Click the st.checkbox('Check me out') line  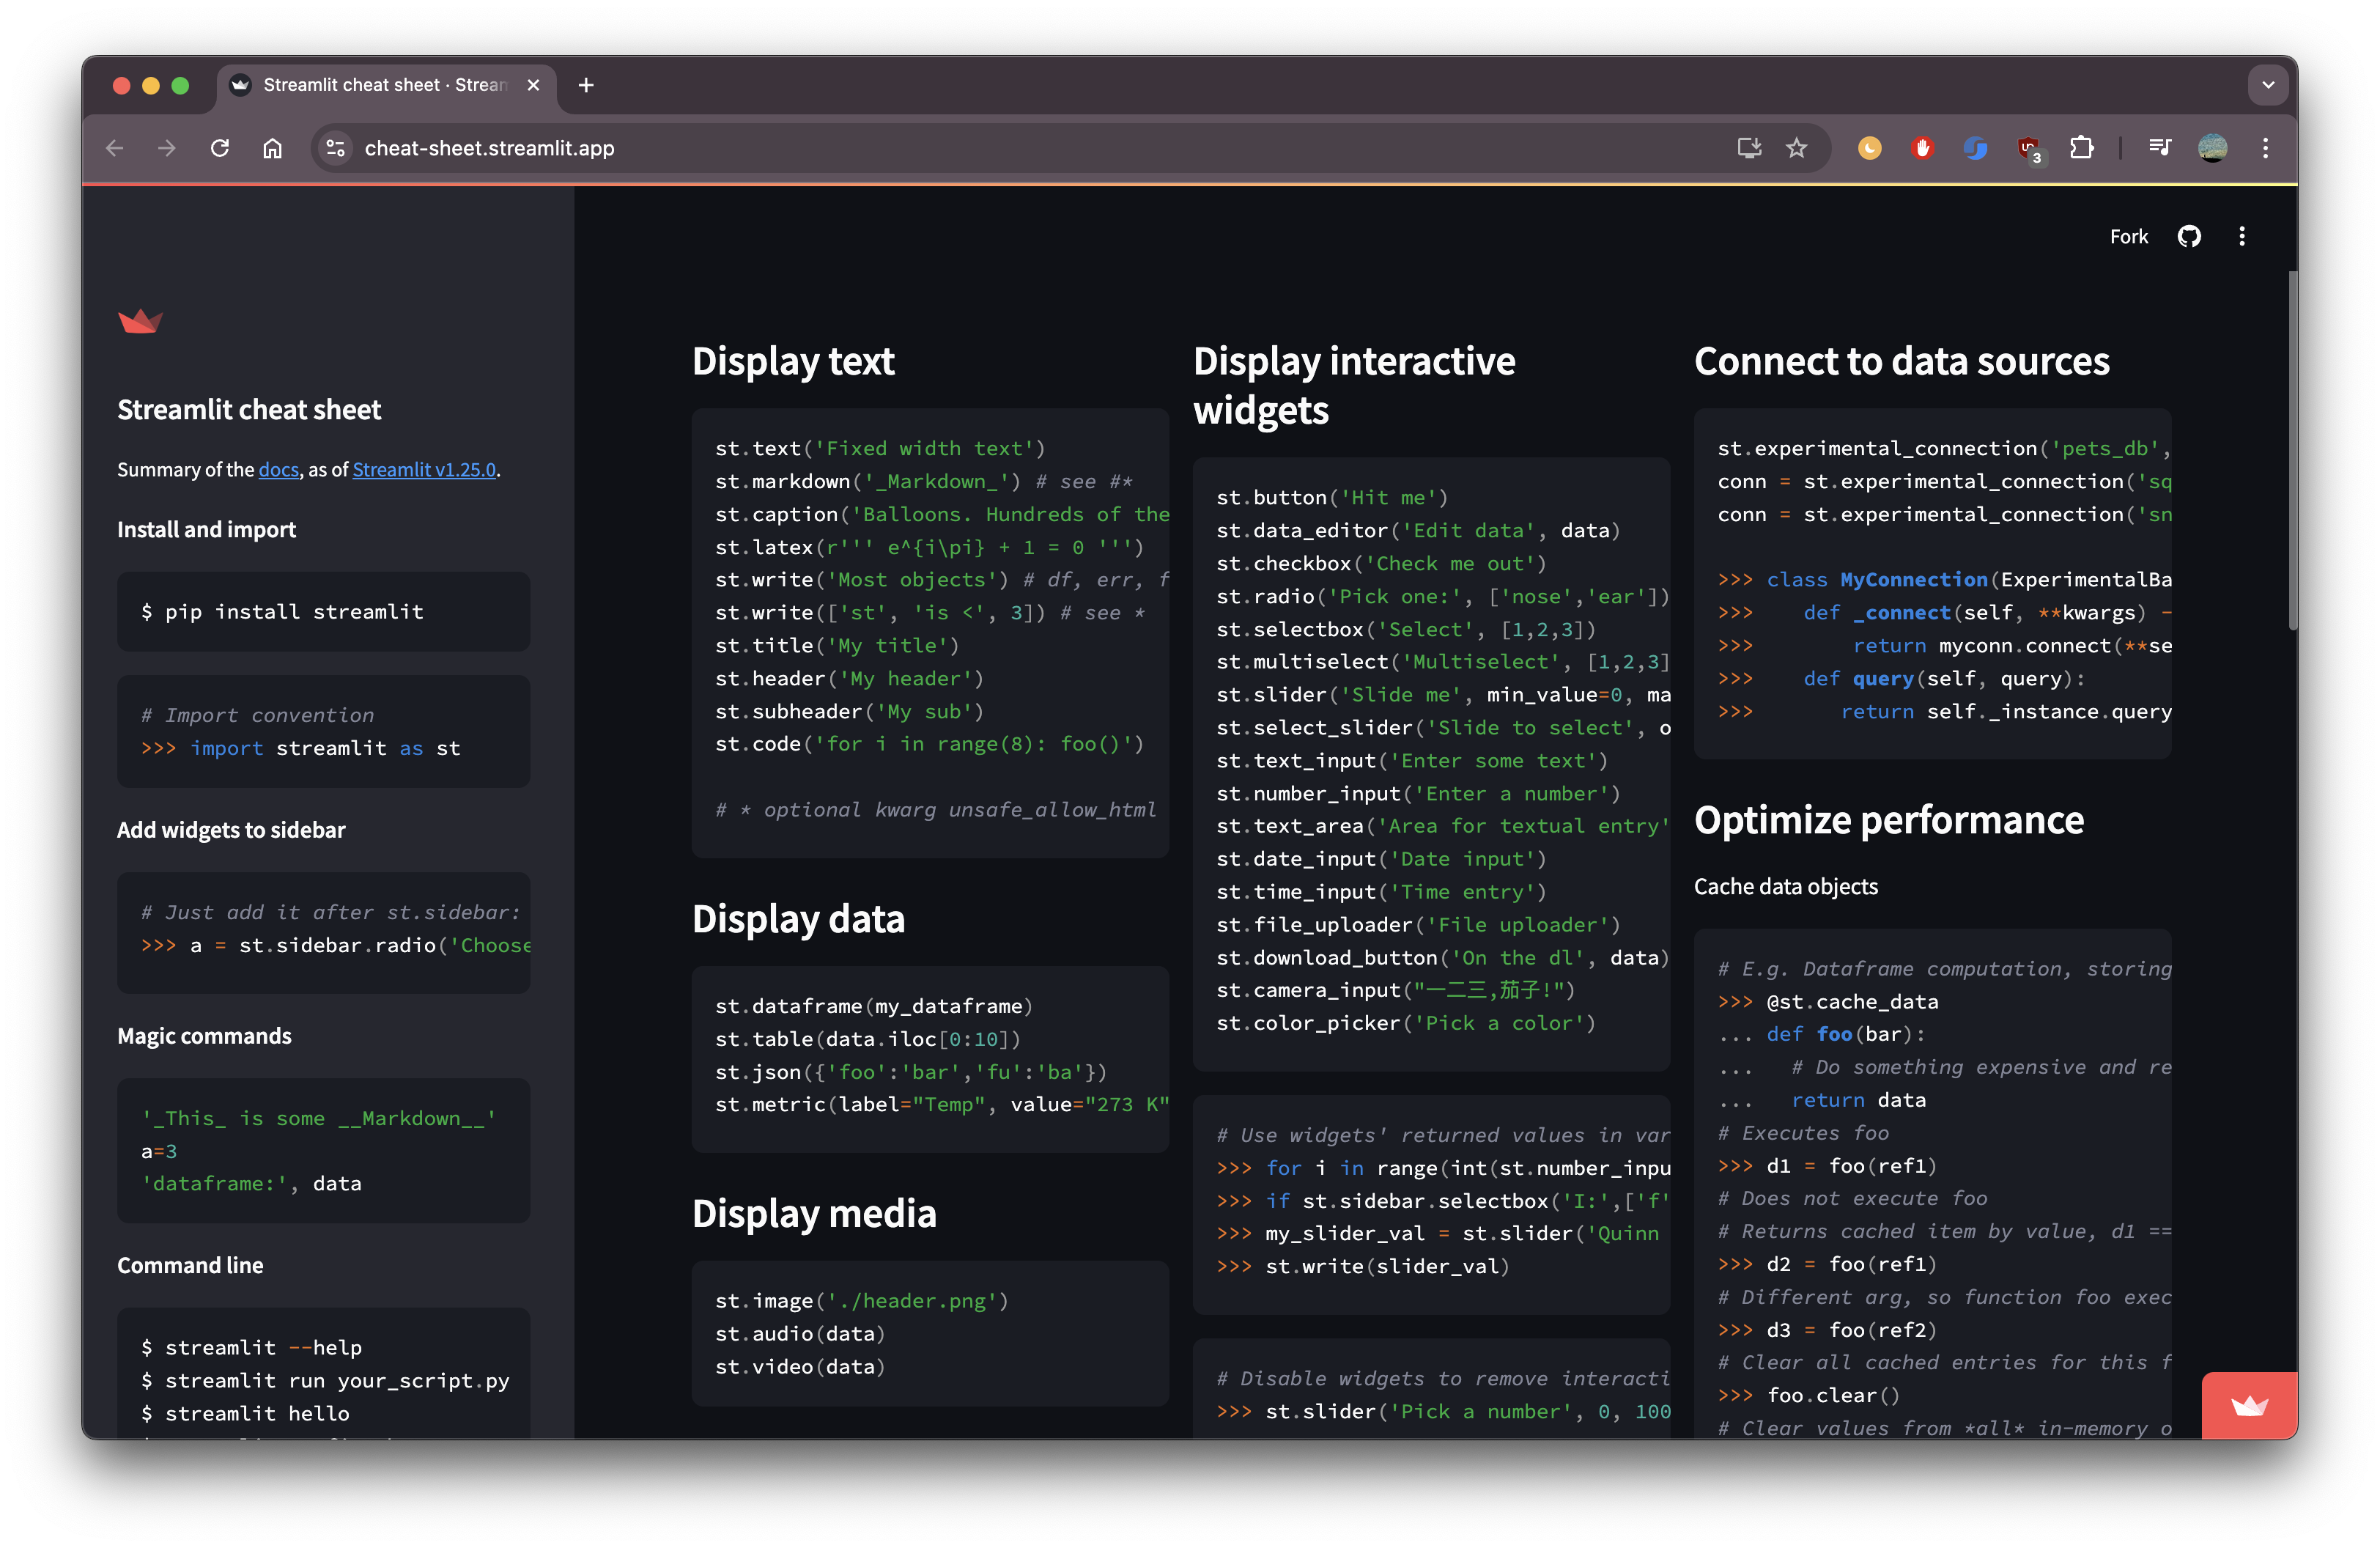point(1381,563)
